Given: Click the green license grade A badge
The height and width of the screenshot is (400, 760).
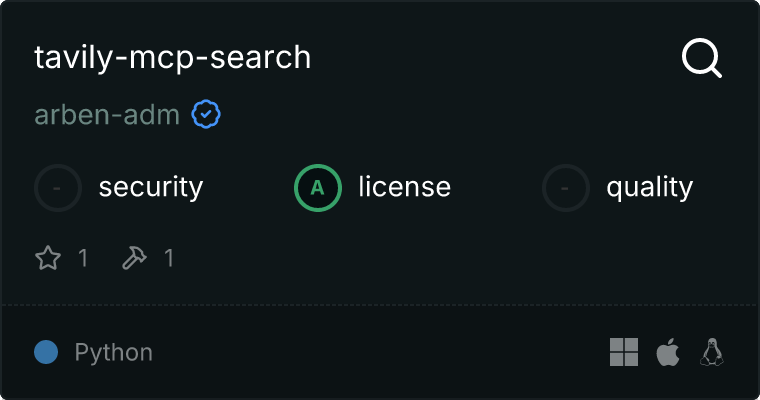Looking at the screenshot, I should (318, 187).
